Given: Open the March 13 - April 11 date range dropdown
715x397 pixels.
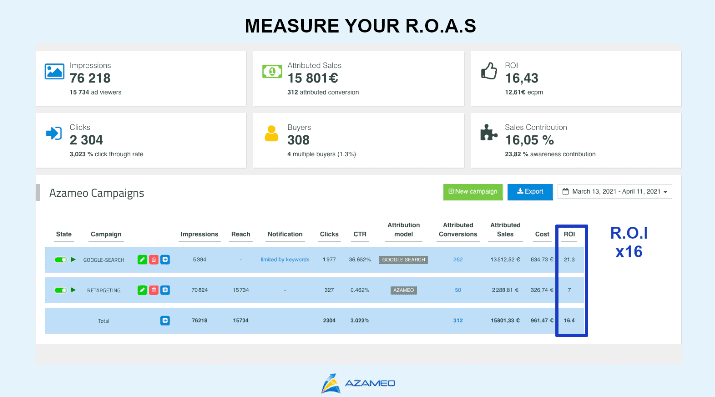Looking at the screenshot, I should click(x=615, y=192).
